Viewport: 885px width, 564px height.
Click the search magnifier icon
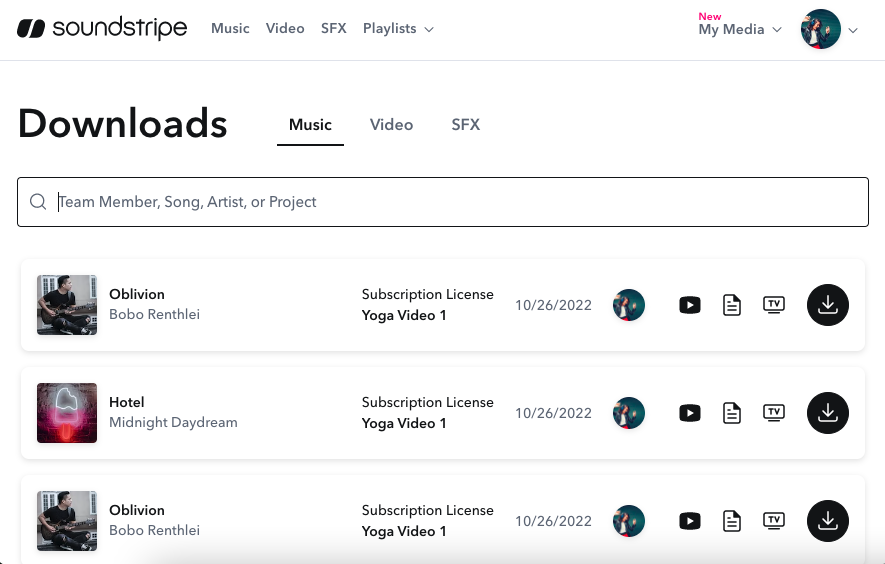click(x=38, y=202)
